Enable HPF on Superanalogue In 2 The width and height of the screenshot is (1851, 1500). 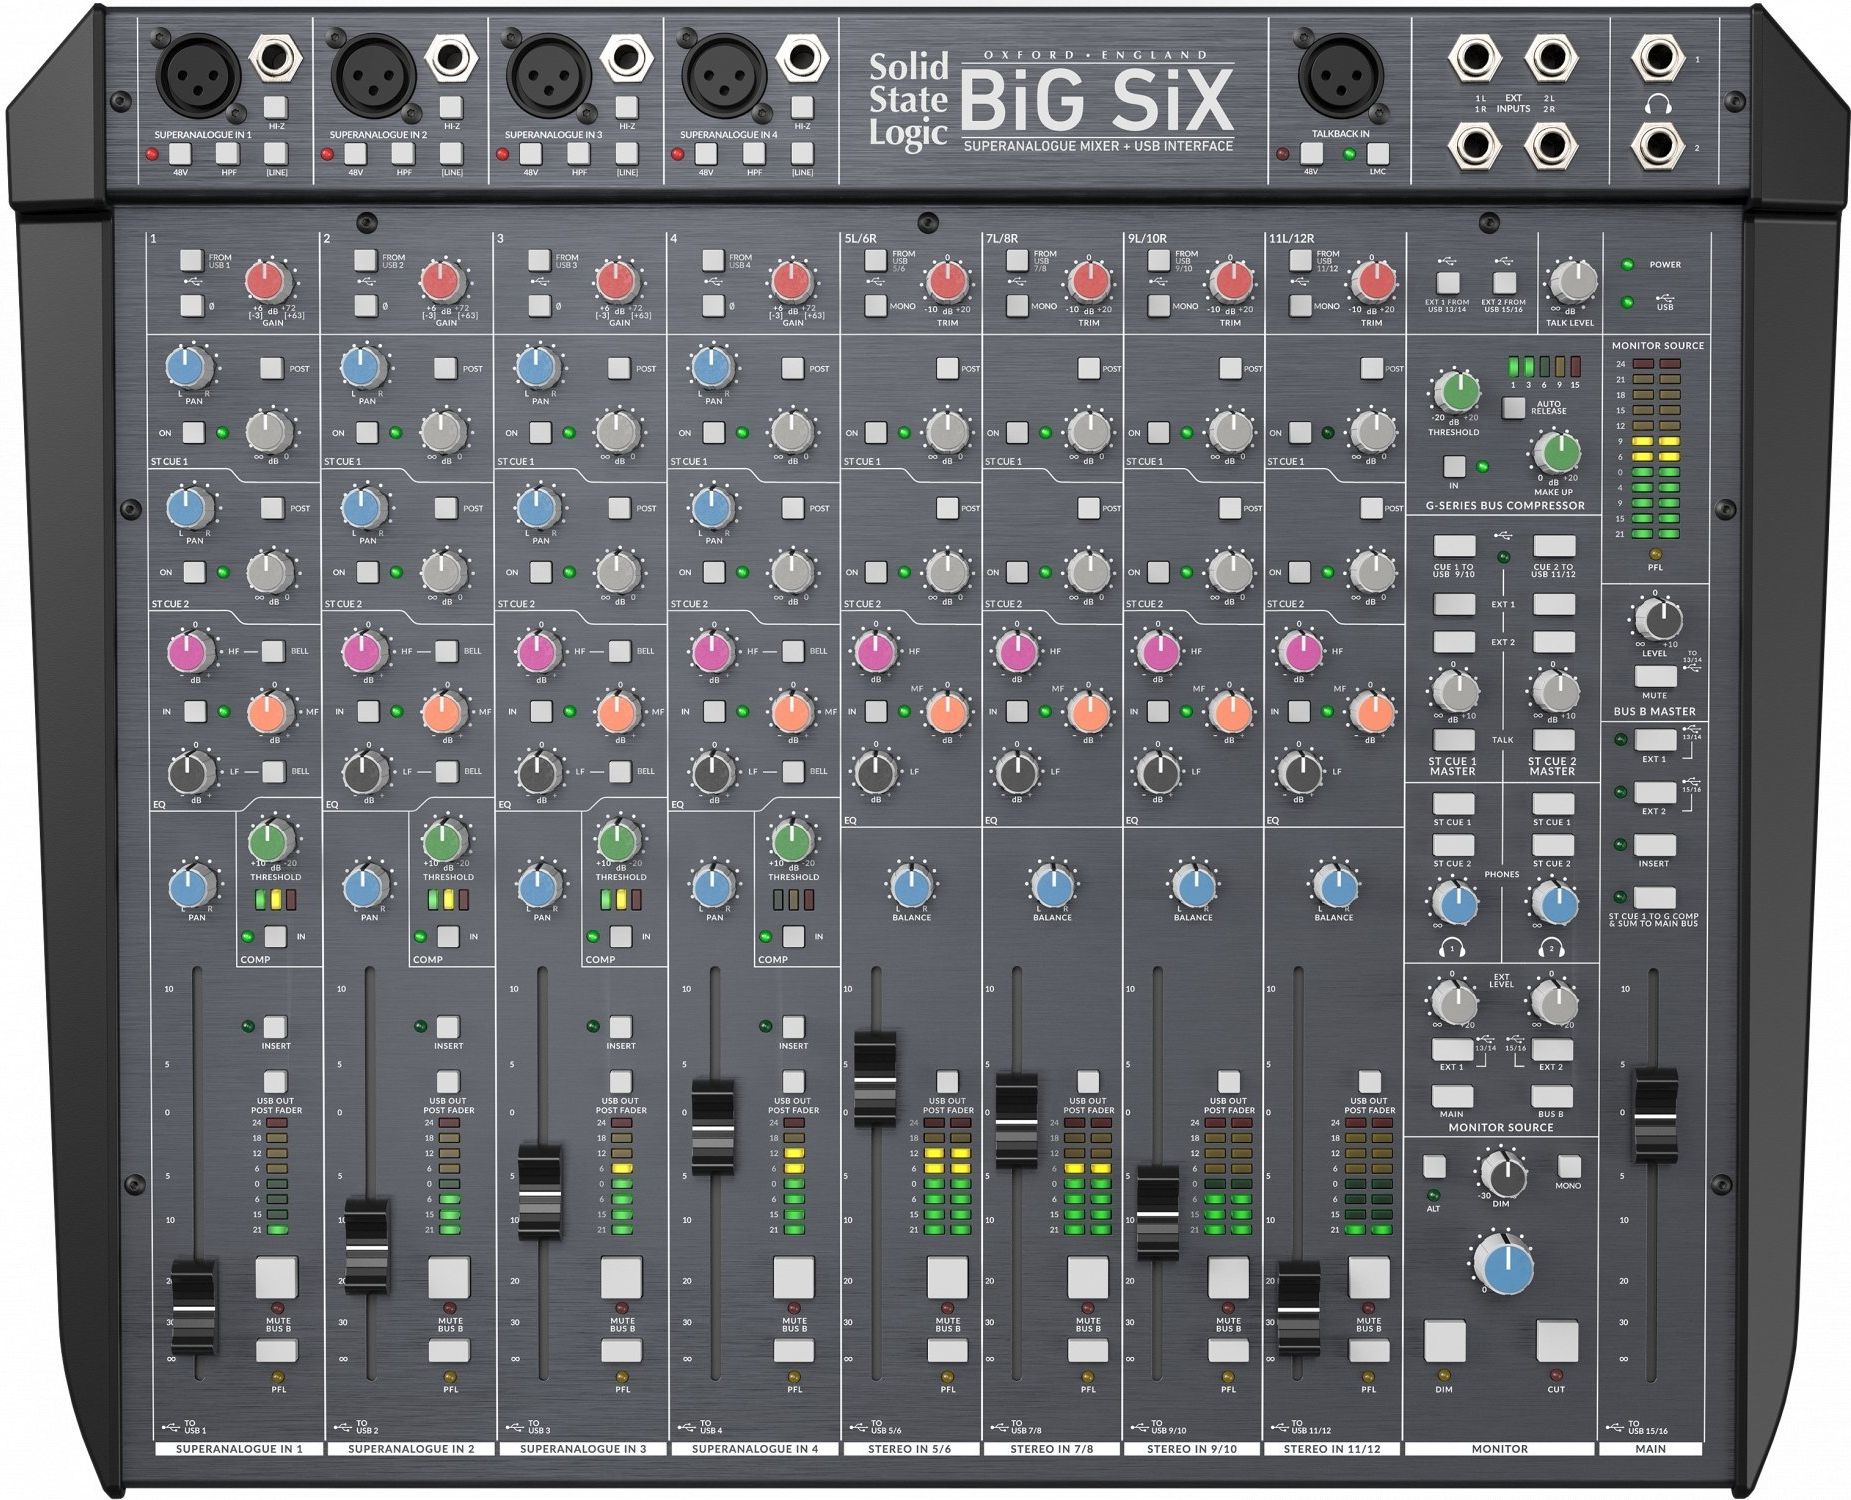(403, 153)
